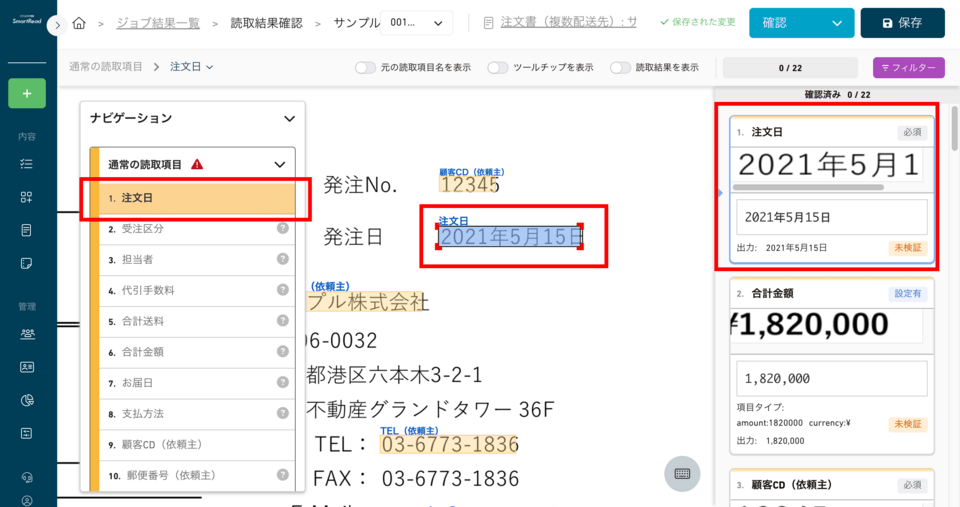The image size is (960, 507).
Task: Open the on-screen keyboard shortcut button
Action: coord(682,474)
